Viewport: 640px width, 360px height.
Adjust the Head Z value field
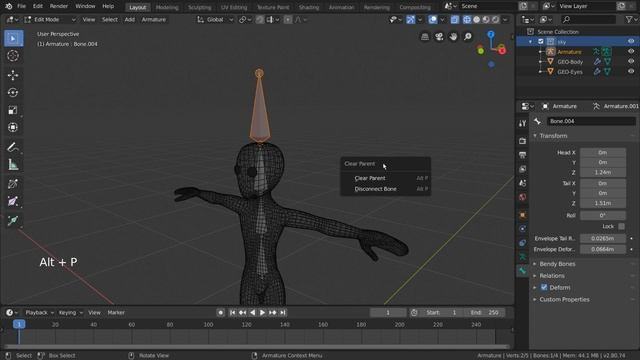point(603,173)
